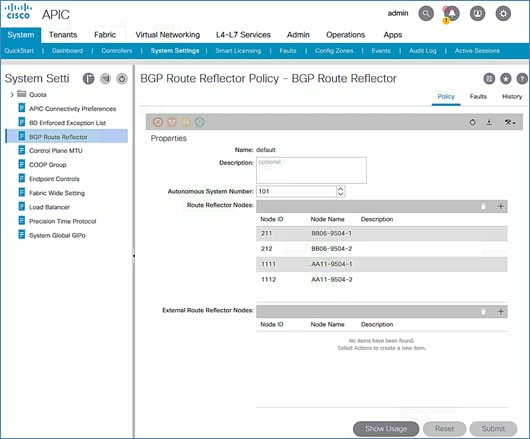Add an External Route Reflector node with plus
The height and width of the screenshot is (439, 530).
501,311
